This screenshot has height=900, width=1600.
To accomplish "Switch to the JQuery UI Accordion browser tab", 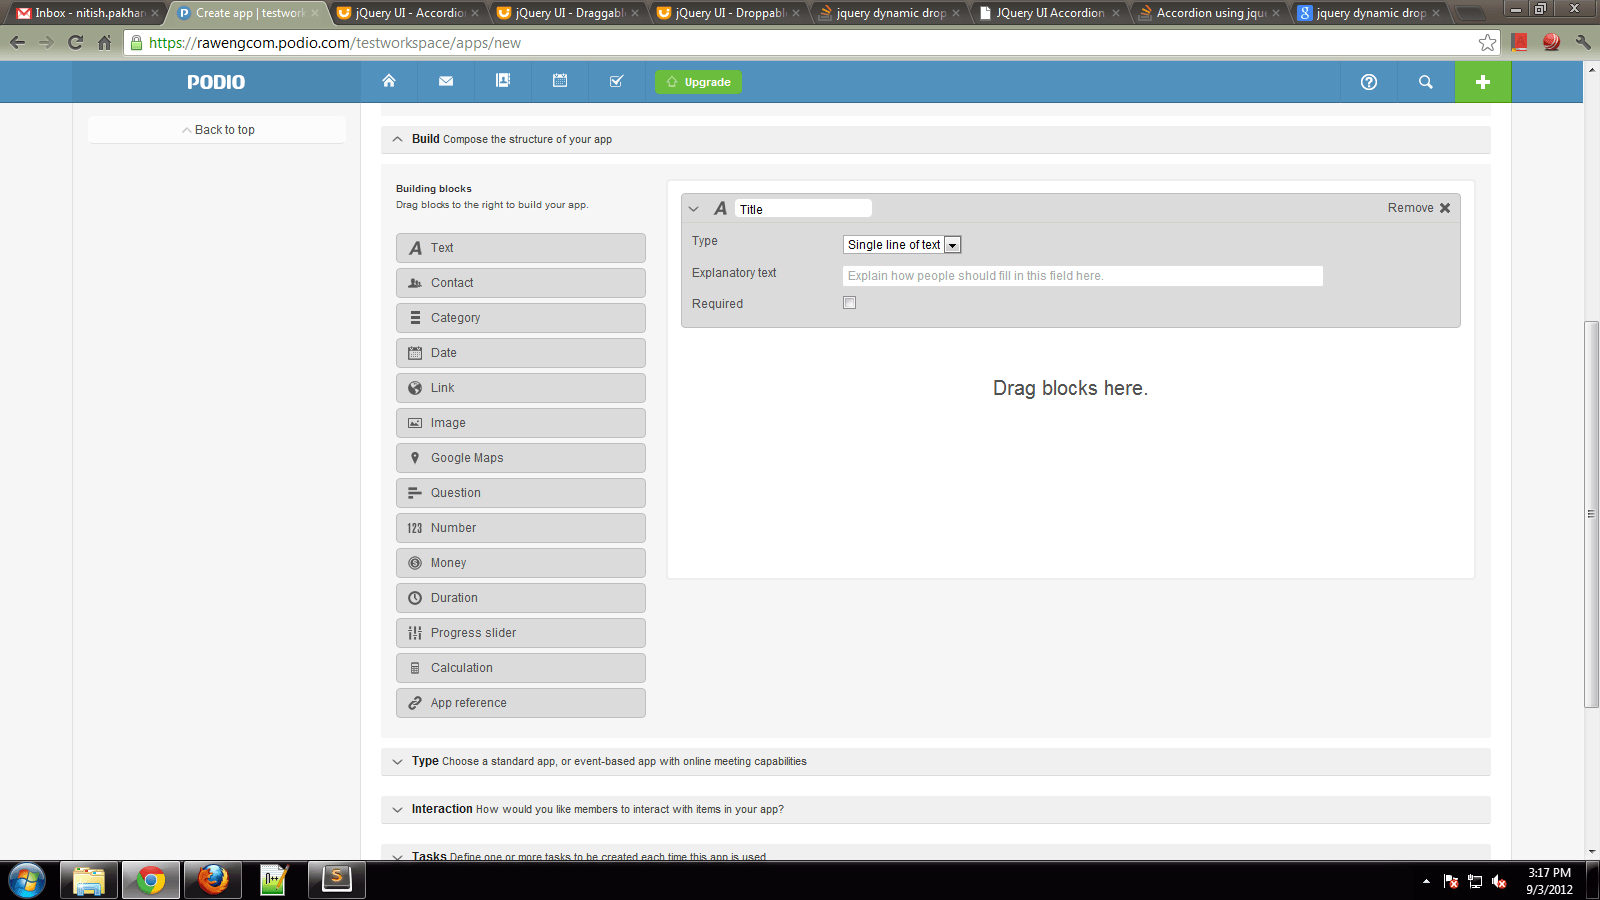I will point(1046,13).
